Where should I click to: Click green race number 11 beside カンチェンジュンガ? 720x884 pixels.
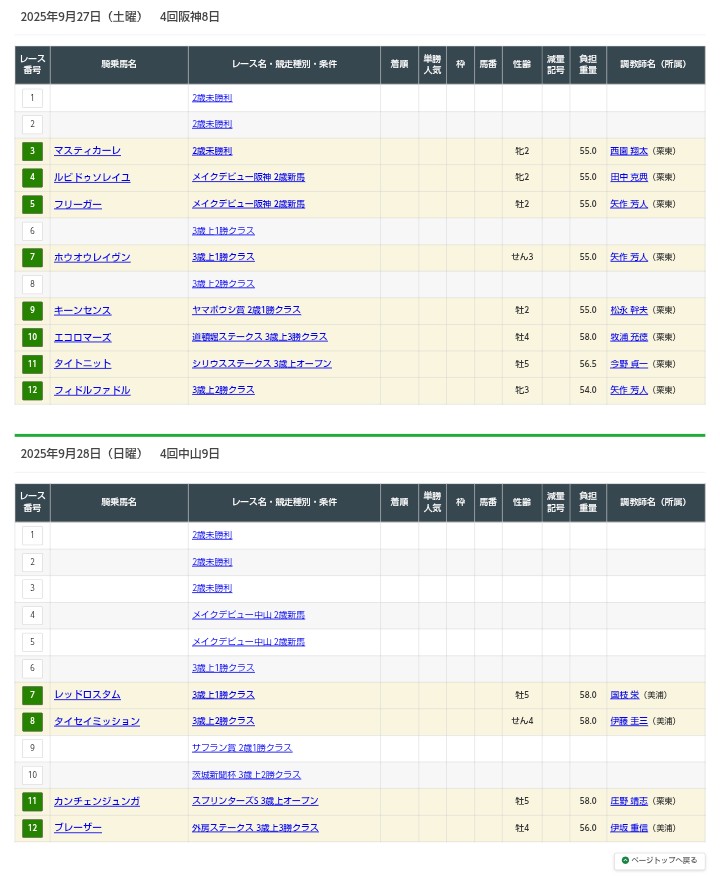[32, 801]
